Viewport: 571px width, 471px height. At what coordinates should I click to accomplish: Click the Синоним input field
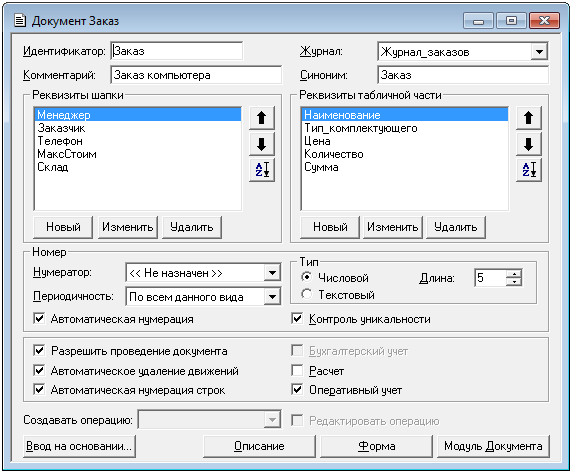click(x=463, y=75)
